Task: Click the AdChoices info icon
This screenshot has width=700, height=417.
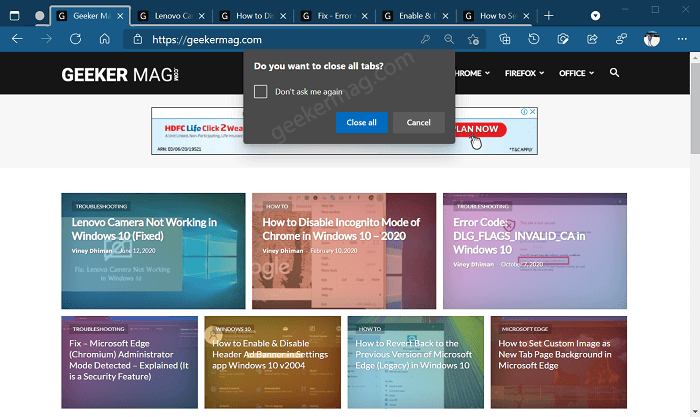Action: [x=524, y=112]
